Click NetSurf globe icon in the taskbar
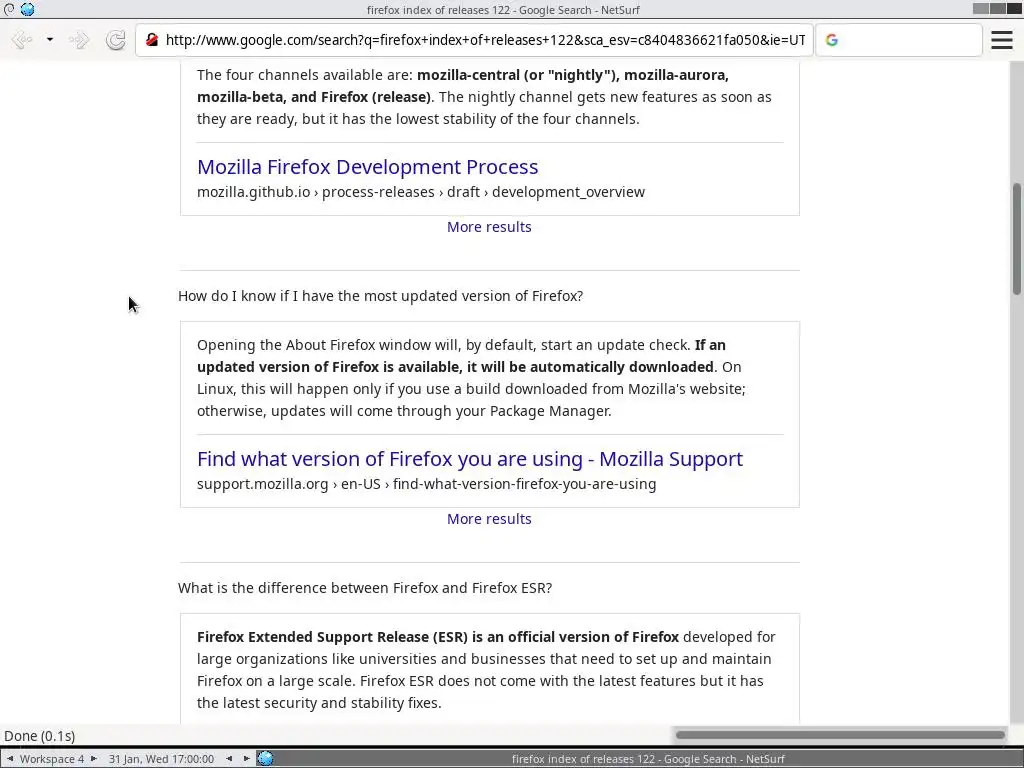 tap(265, 758)
